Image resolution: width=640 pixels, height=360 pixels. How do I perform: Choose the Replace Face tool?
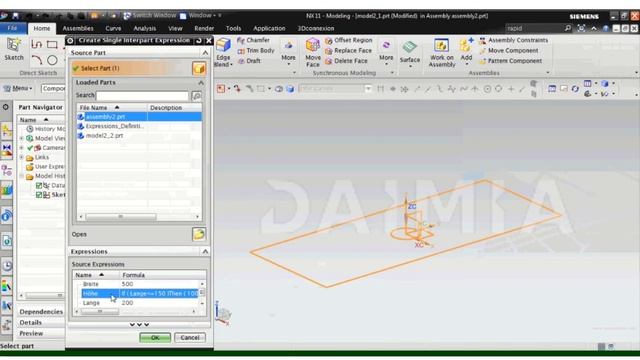(x=349, y=51)
